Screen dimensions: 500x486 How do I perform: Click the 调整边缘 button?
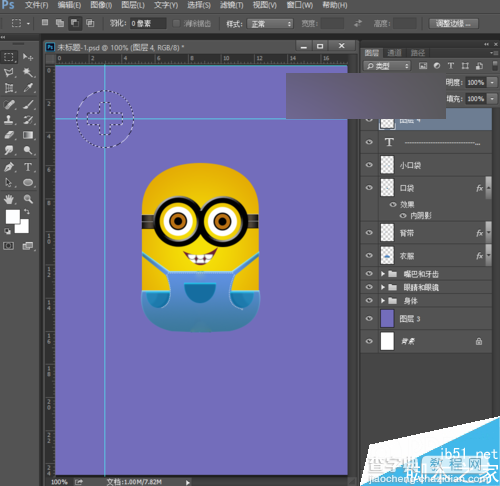453,24
